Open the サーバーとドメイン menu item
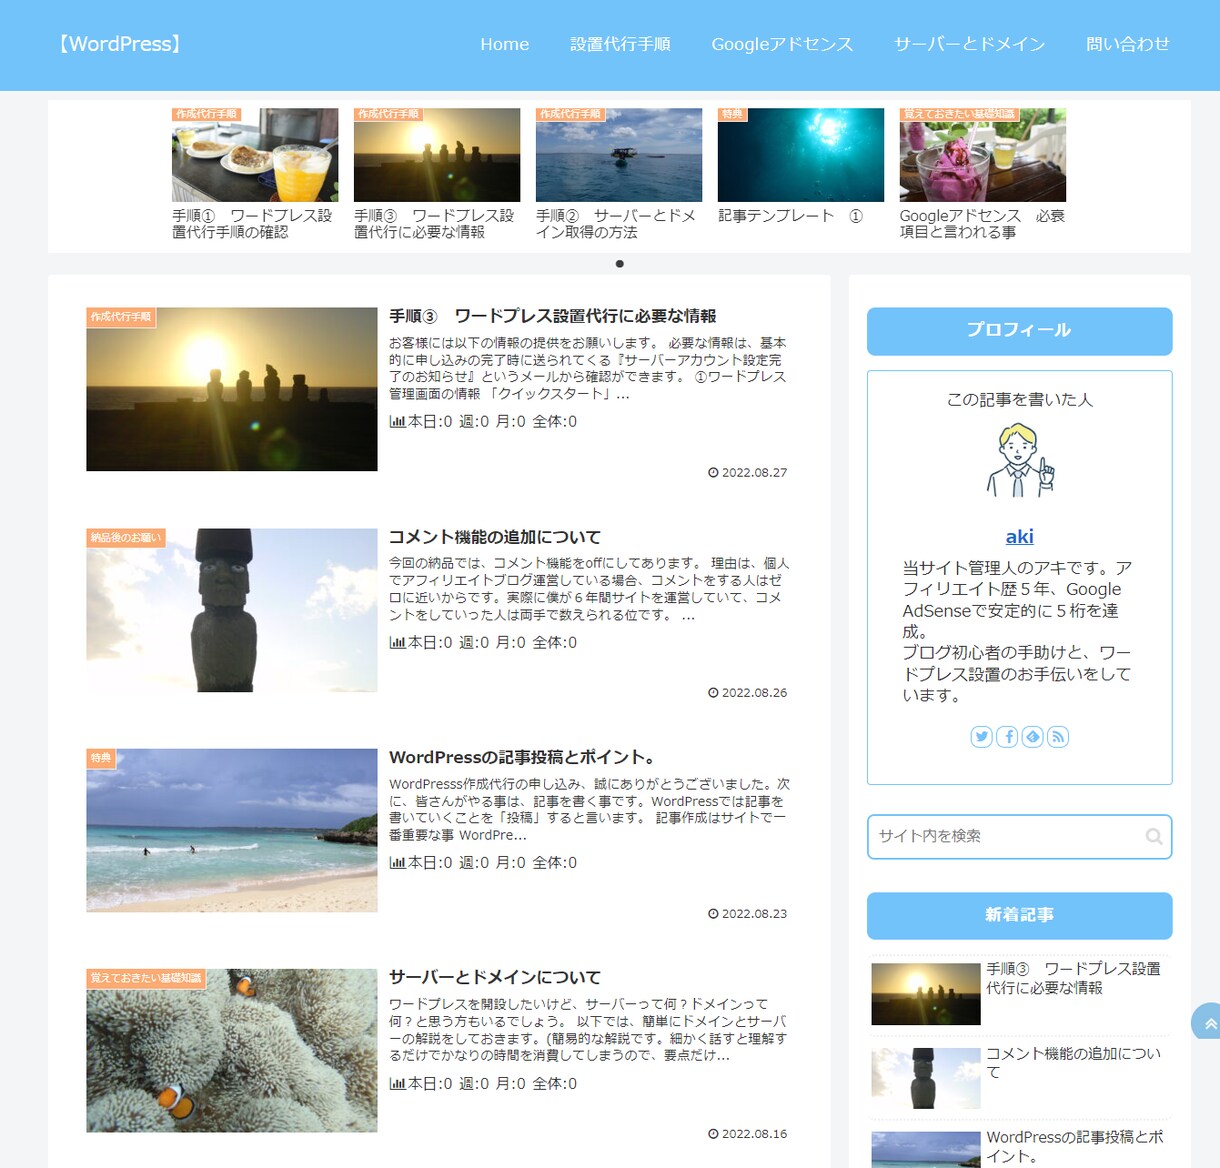The image size is (1220, 1168). (x=969, y=44)
